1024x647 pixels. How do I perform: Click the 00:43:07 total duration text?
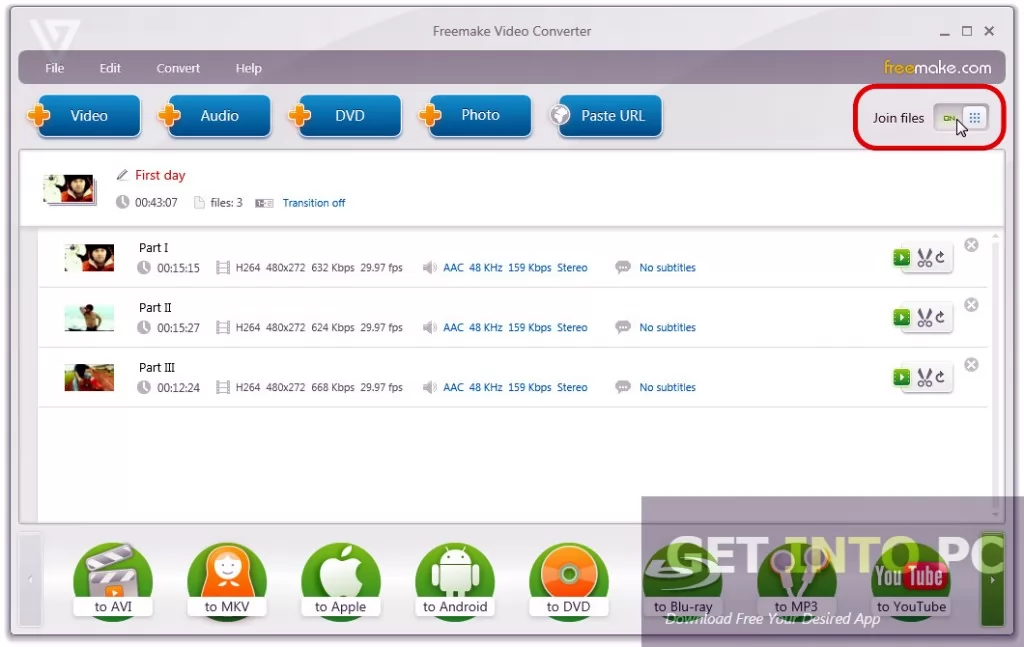[x=156, y=203]
